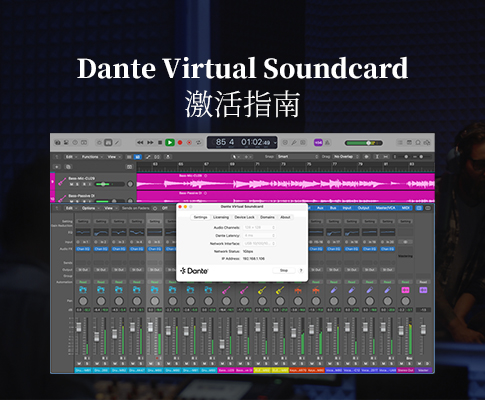Image resolution: width=485 pixels, height=400 pixels.
Task: Move the first drum channel fader
Action: (x=79, y=327)
